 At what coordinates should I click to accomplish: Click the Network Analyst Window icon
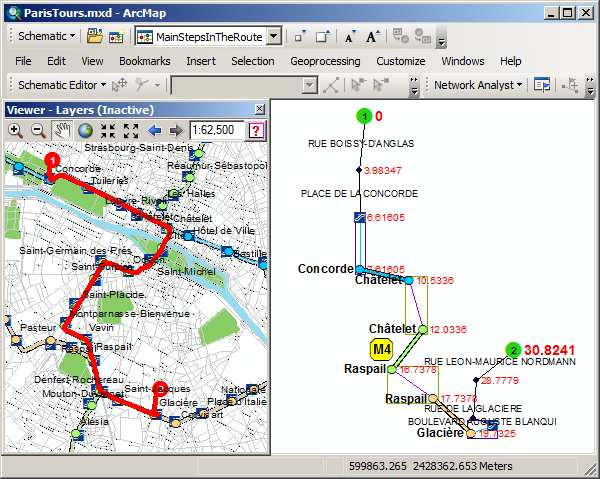541,85
